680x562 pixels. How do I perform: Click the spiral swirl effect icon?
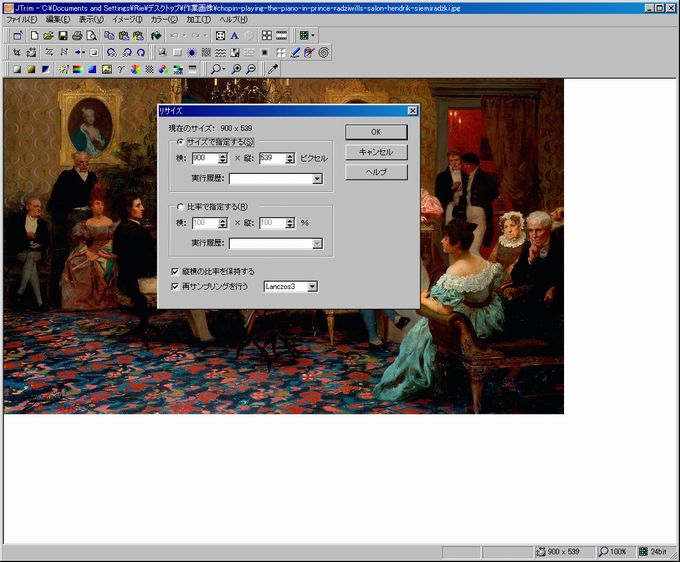324,52
